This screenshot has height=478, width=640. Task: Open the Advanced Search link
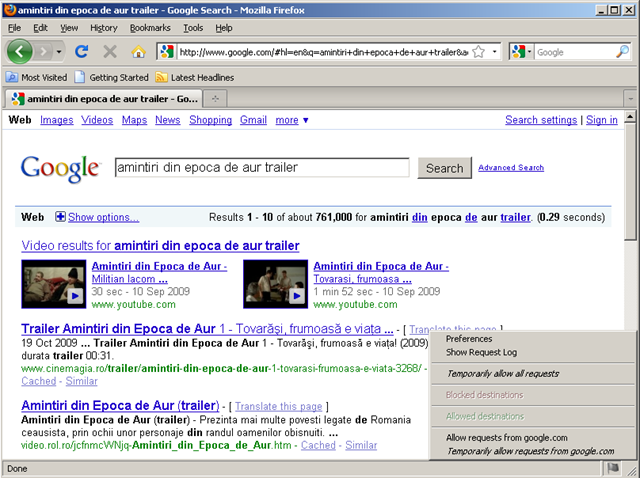tap(511, 168)
